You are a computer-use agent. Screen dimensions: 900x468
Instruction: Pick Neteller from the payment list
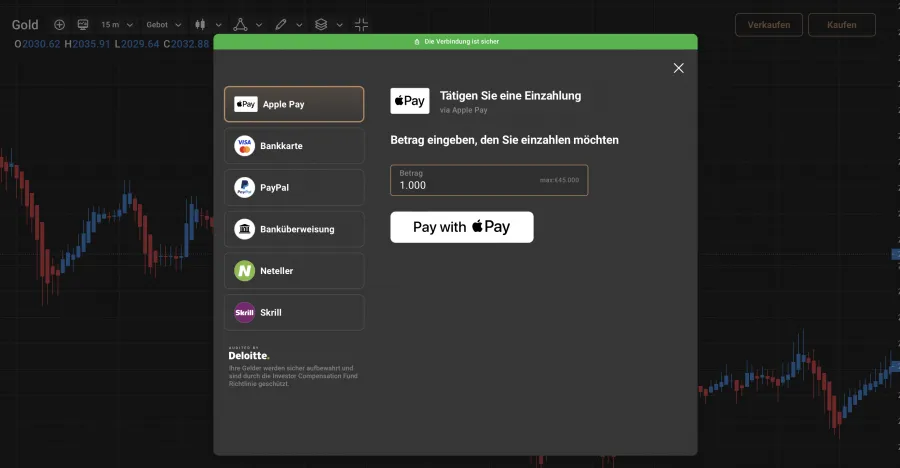point(294,271)
